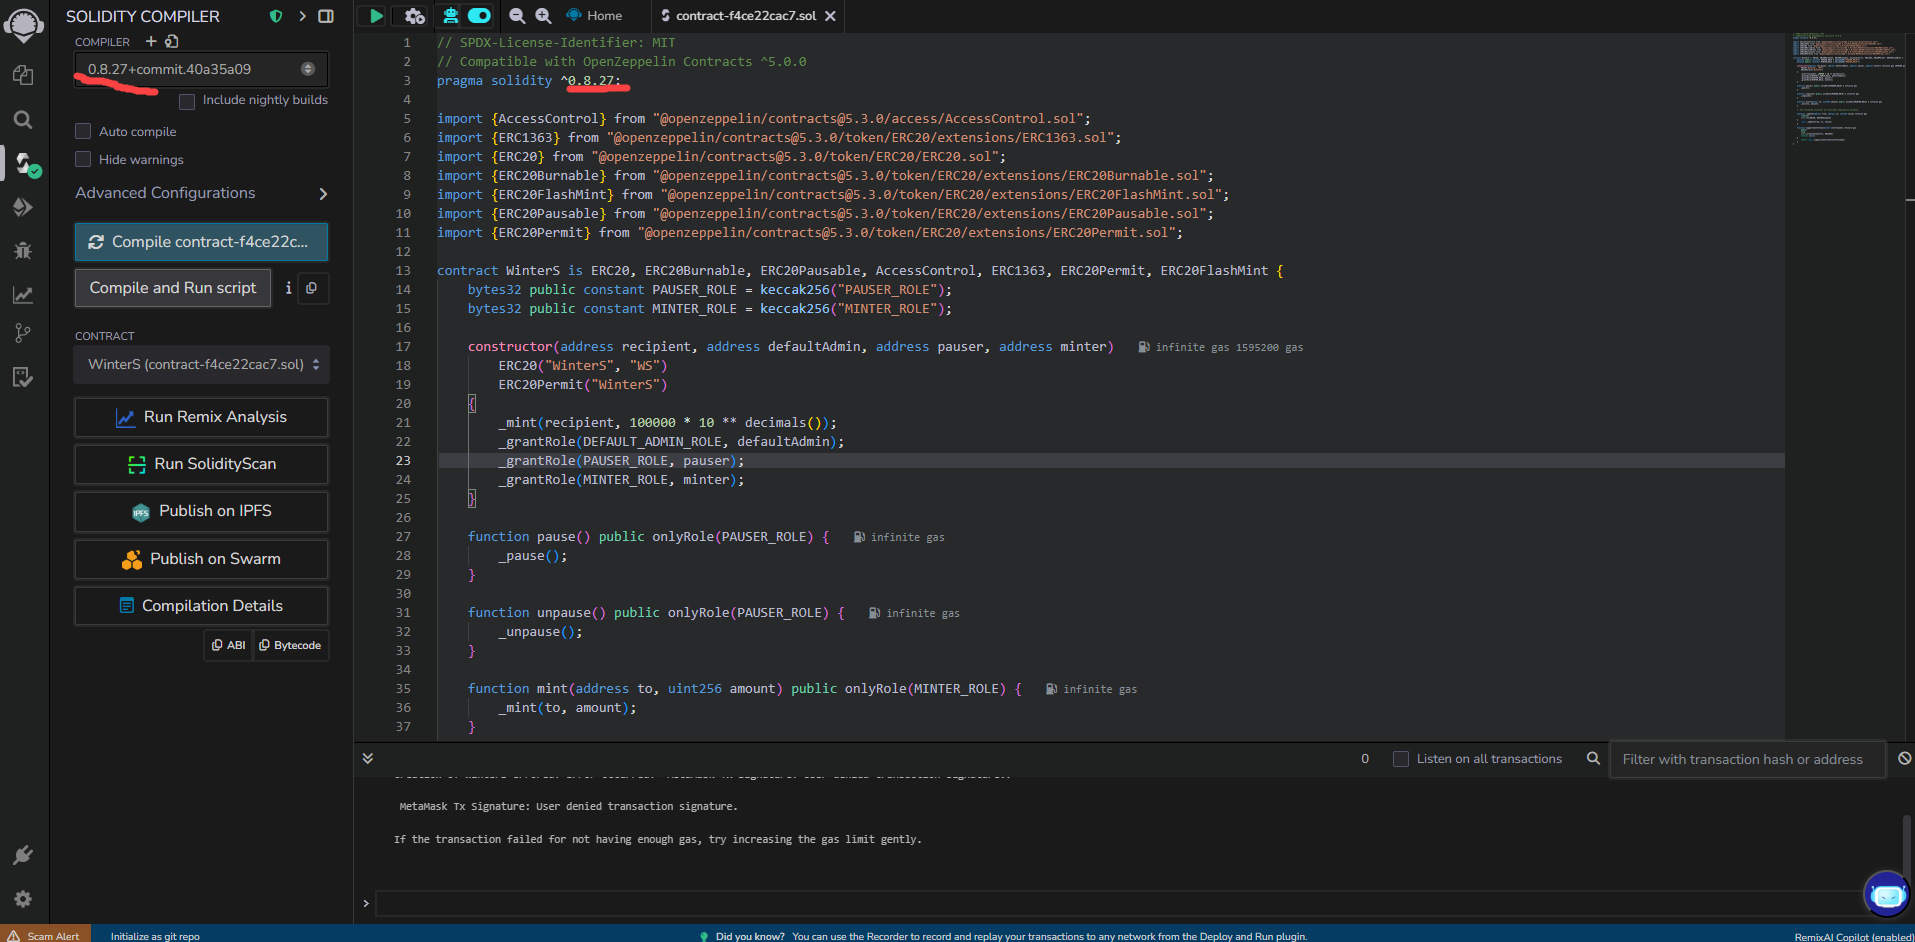Click Compile and Run script button
The image size is (1915, 942).
pyautogui.click(x=173, y=288)
